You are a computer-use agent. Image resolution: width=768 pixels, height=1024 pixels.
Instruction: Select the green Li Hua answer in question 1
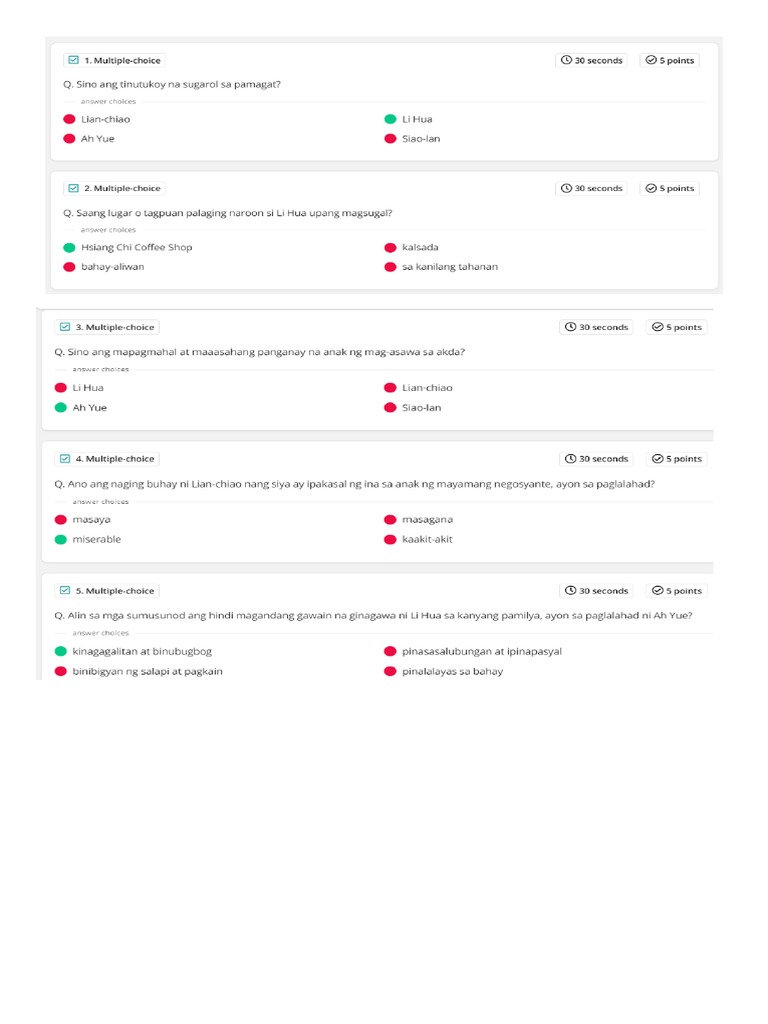417,119
